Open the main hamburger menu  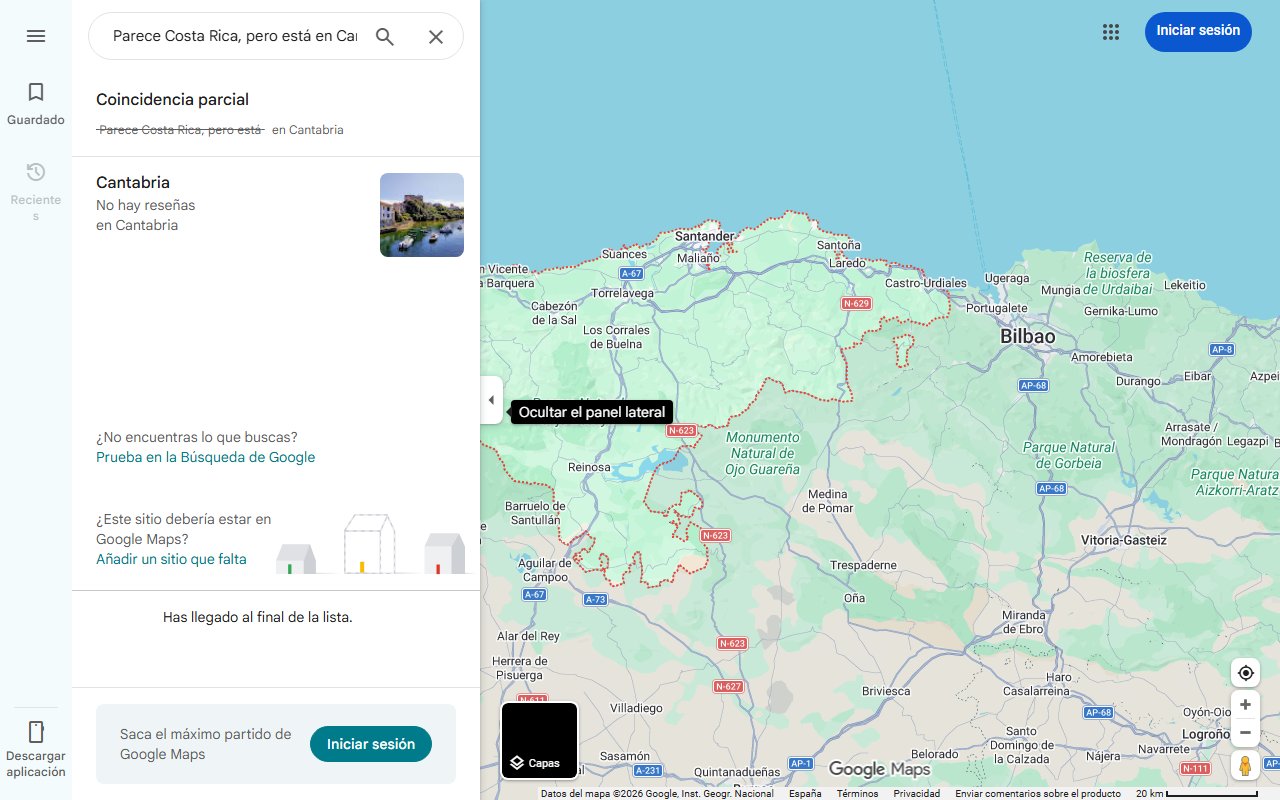click(x=36, y=36)
